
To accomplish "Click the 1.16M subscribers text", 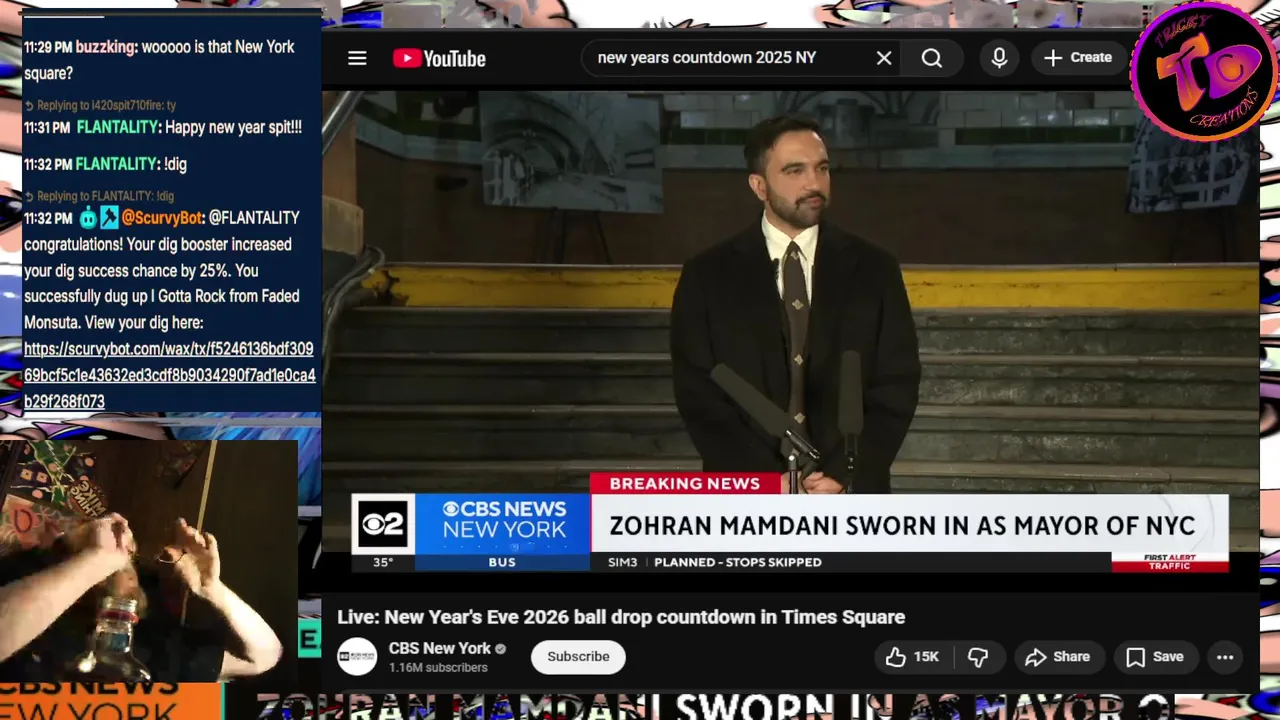I will pos(438,668).
